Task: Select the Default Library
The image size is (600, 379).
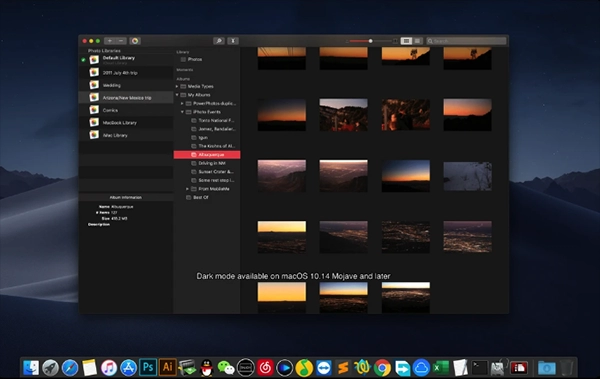Action: pyautogui.click(x=126, y=60)
